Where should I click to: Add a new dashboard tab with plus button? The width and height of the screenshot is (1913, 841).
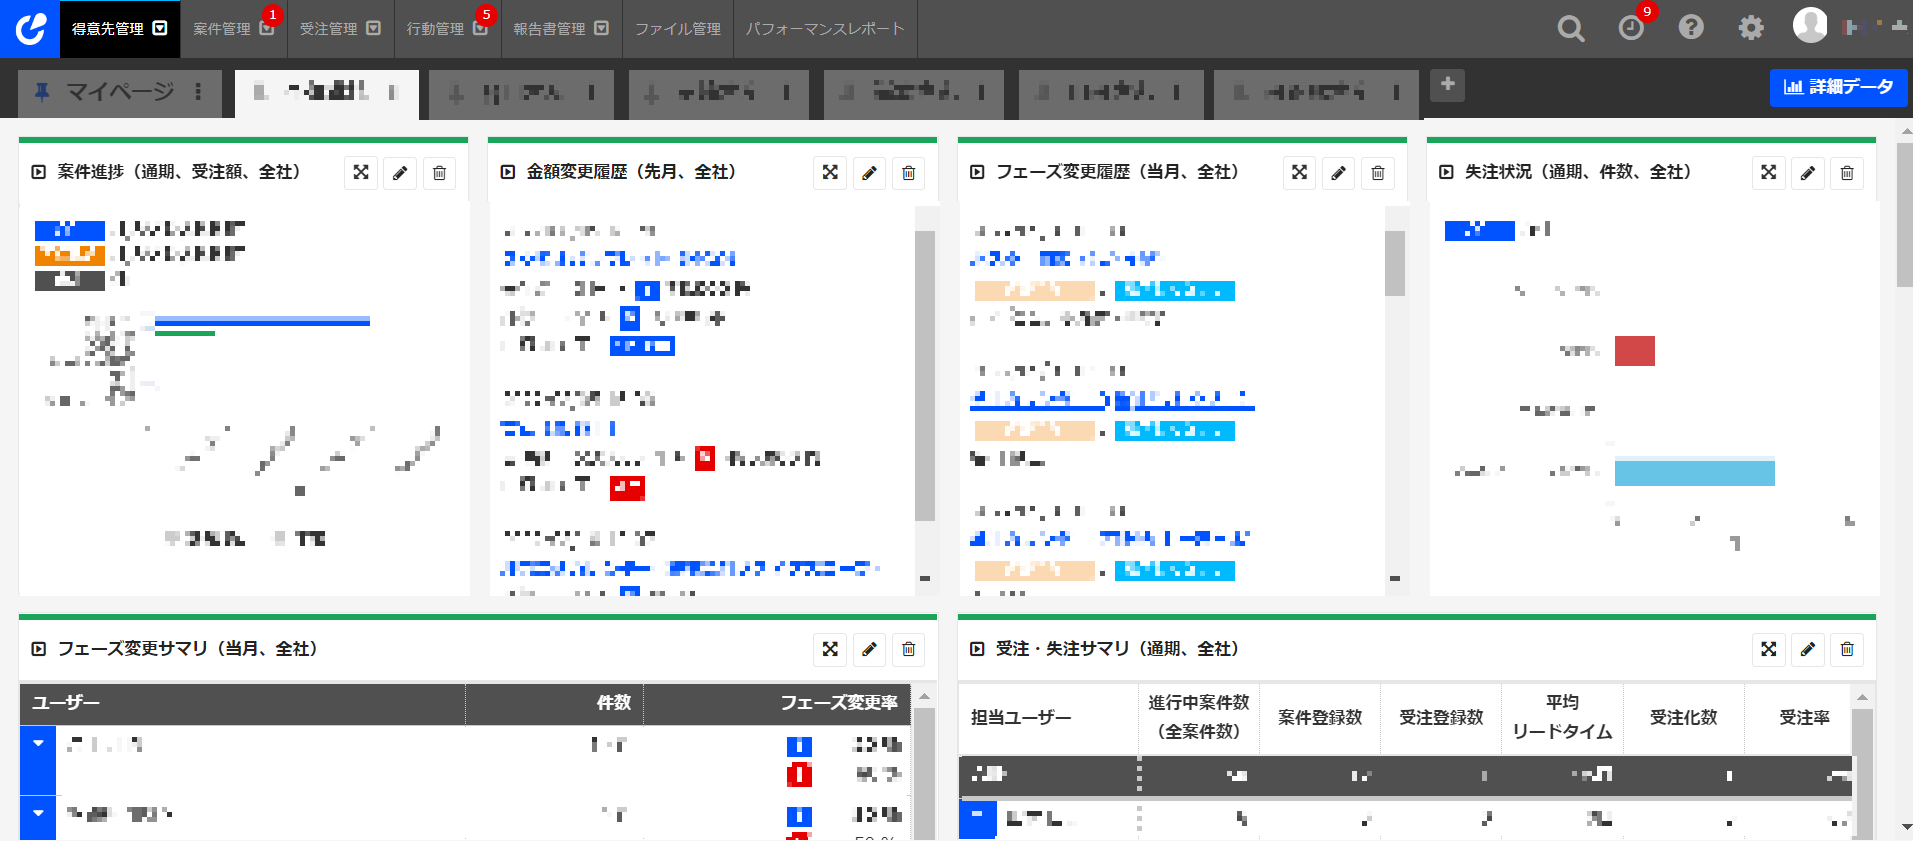coord(1447,85)
